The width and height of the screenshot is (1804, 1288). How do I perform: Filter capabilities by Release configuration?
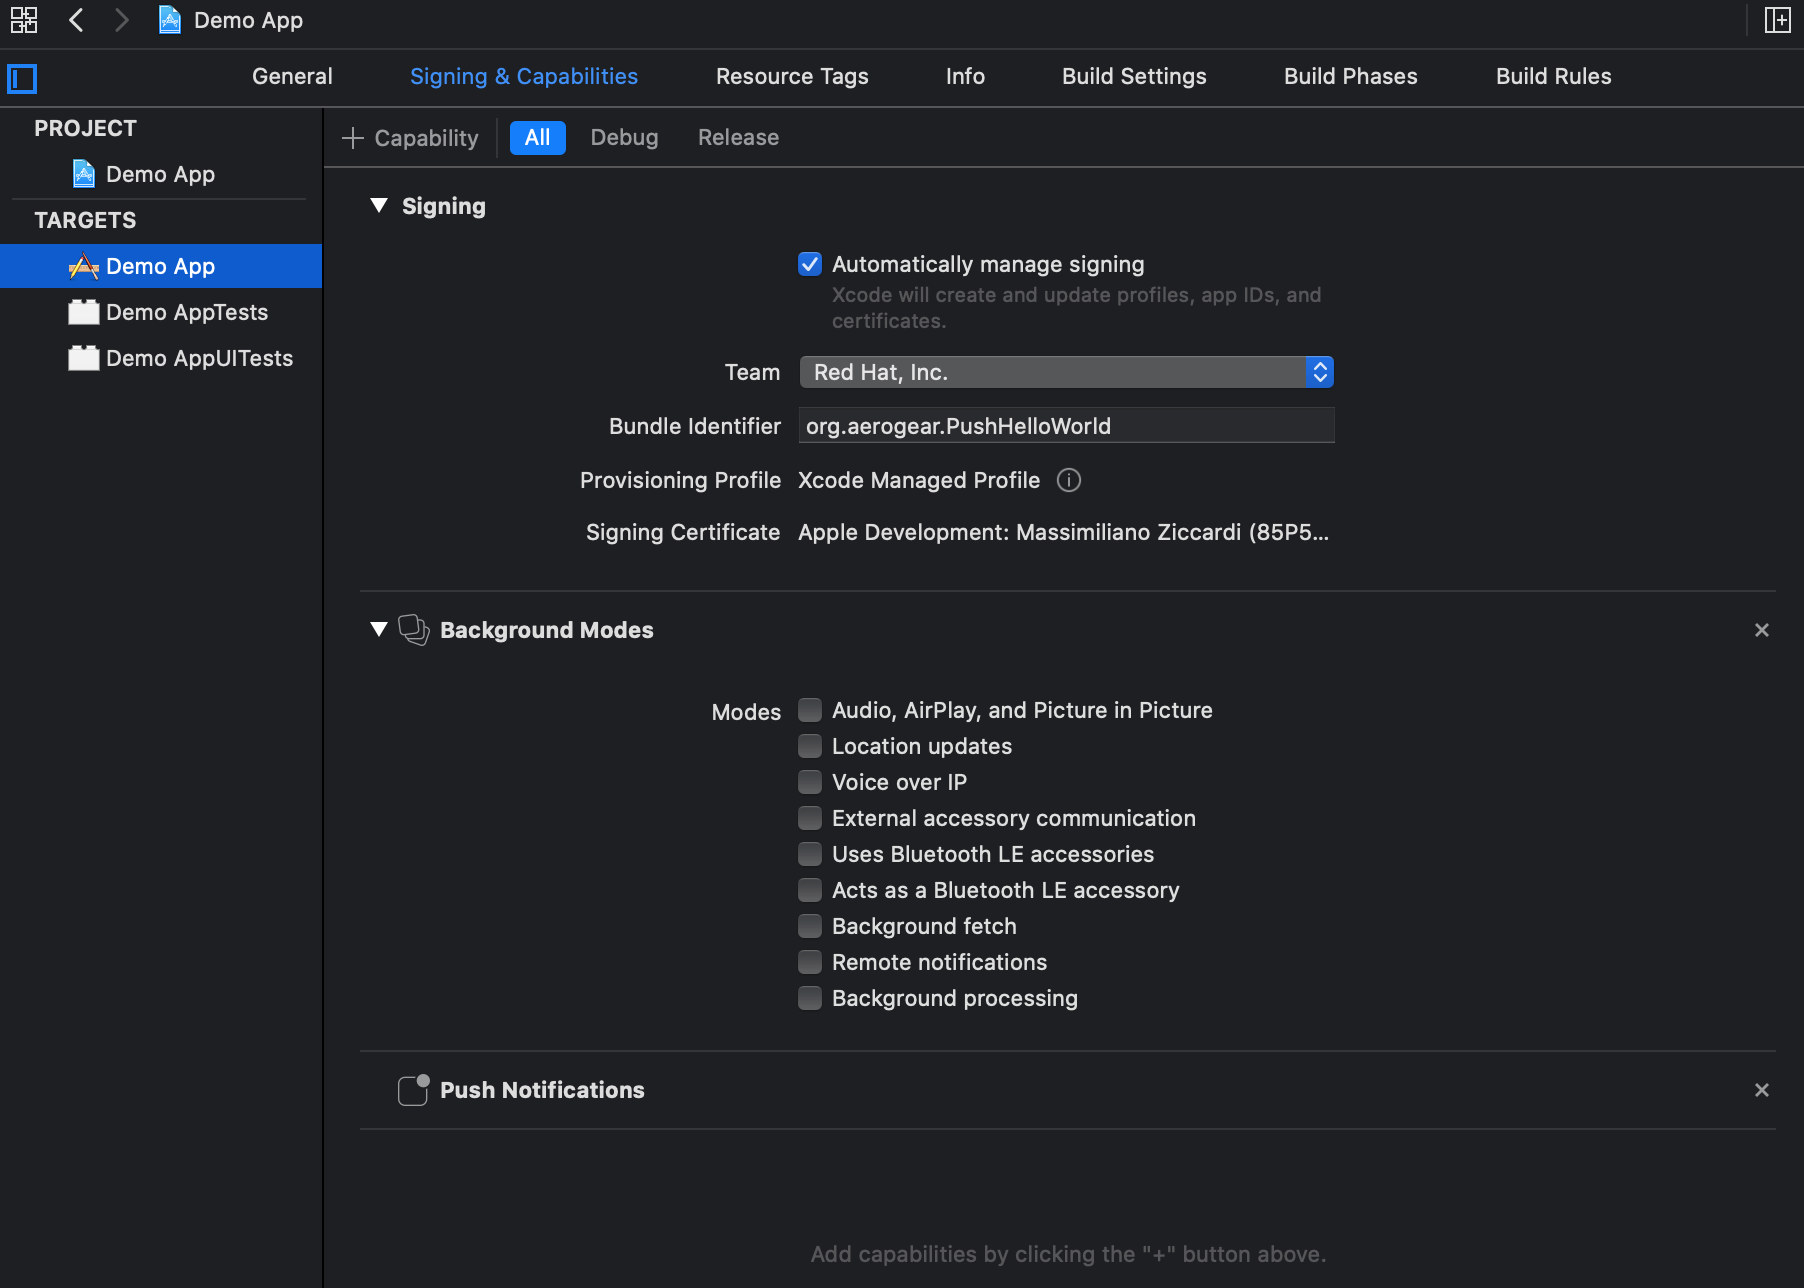[738, 138]
